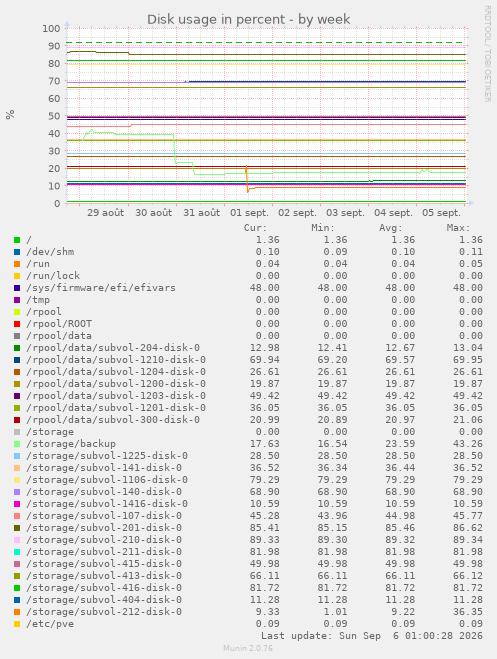
Task: Click the max value 43.26 for /storage/backup
Action: (468, 444)
